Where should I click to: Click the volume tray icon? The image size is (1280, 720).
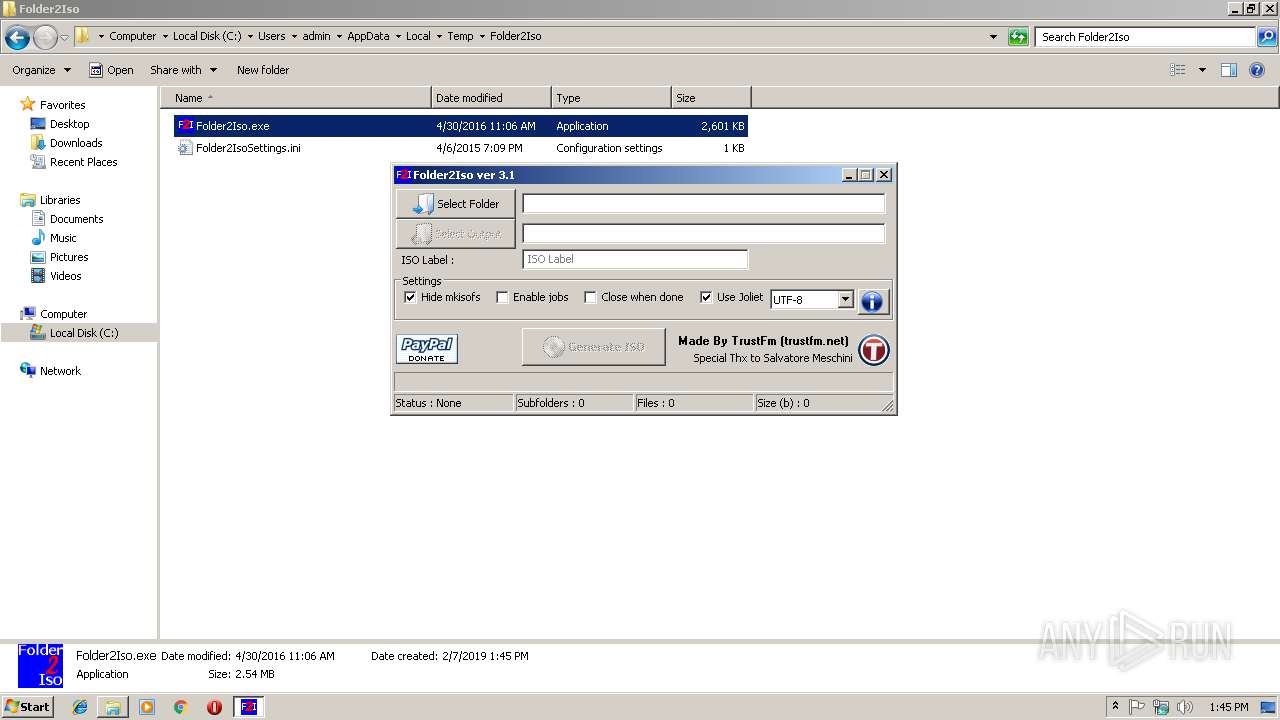[x=1185, y=707]
